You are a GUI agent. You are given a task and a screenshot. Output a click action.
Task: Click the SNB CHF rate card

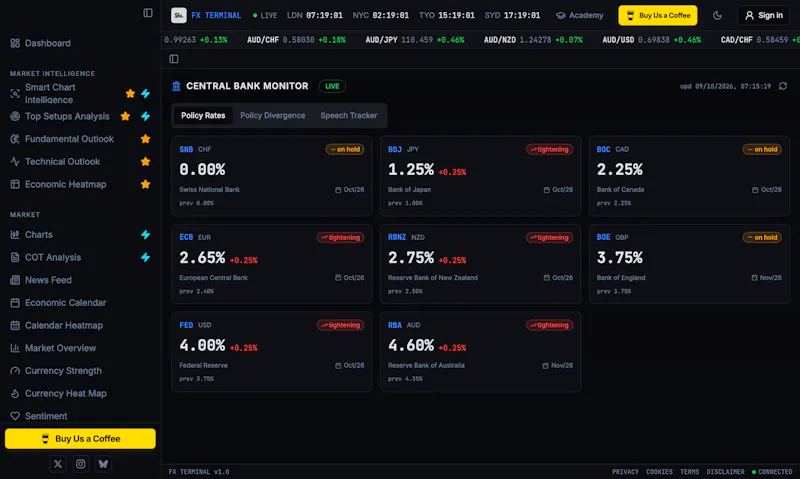(271, 176)
